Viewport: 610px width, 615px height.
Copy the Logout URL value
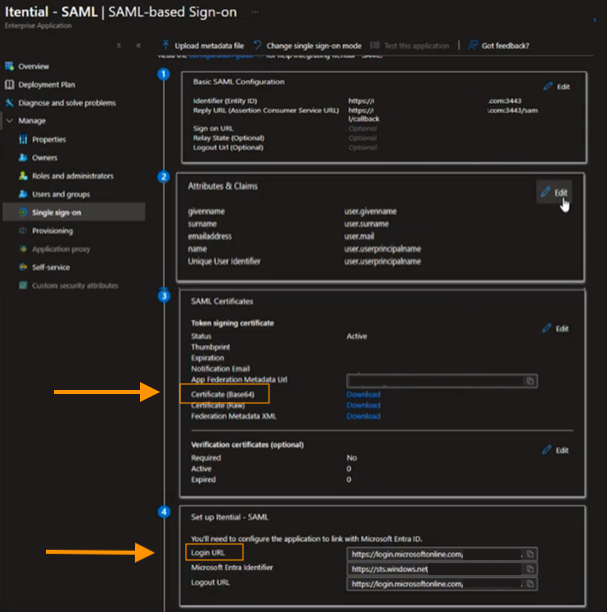point(530,584)
